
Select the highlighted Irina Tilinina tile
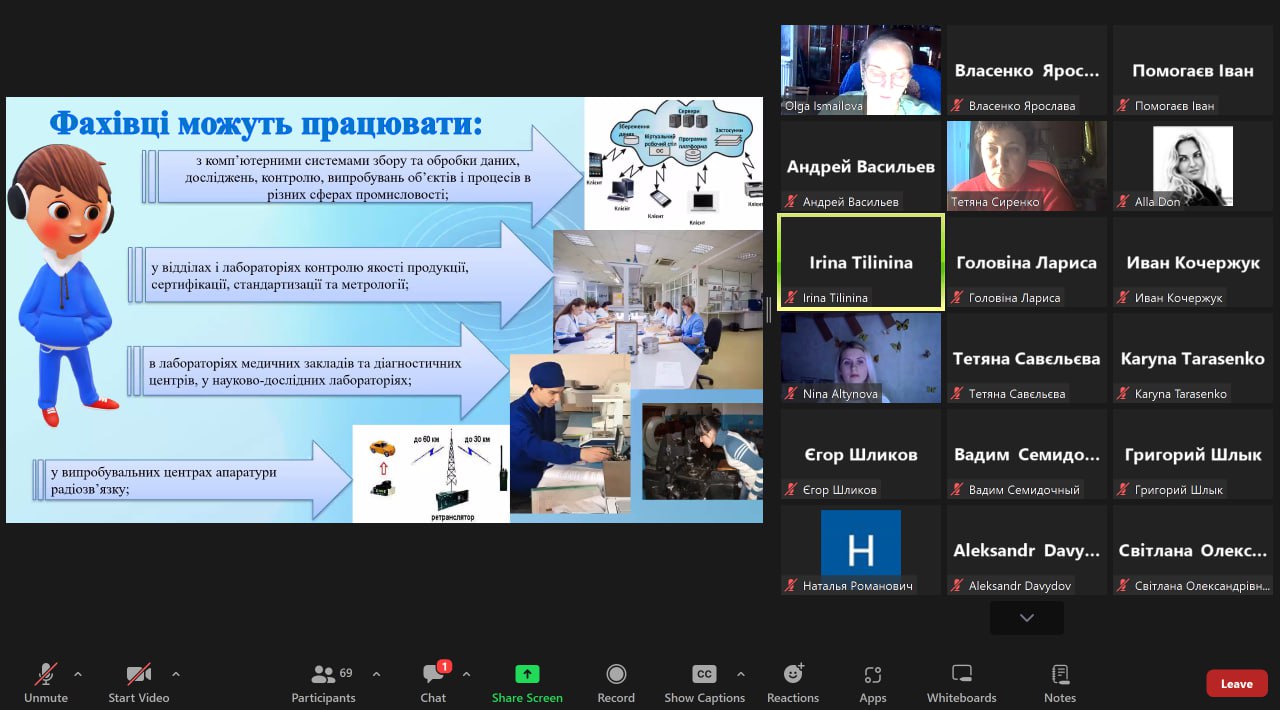861,262
